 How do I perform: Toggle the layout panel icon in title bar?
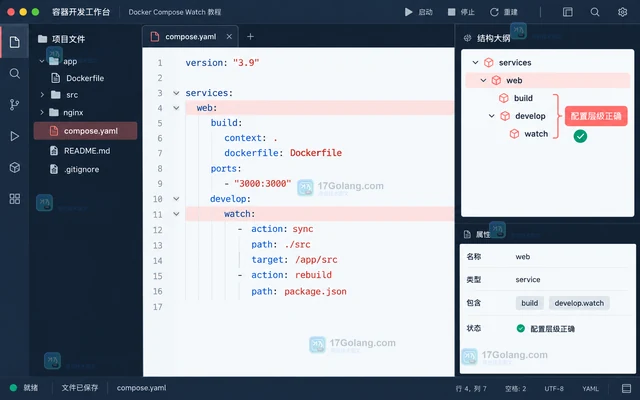click(568, 12)
